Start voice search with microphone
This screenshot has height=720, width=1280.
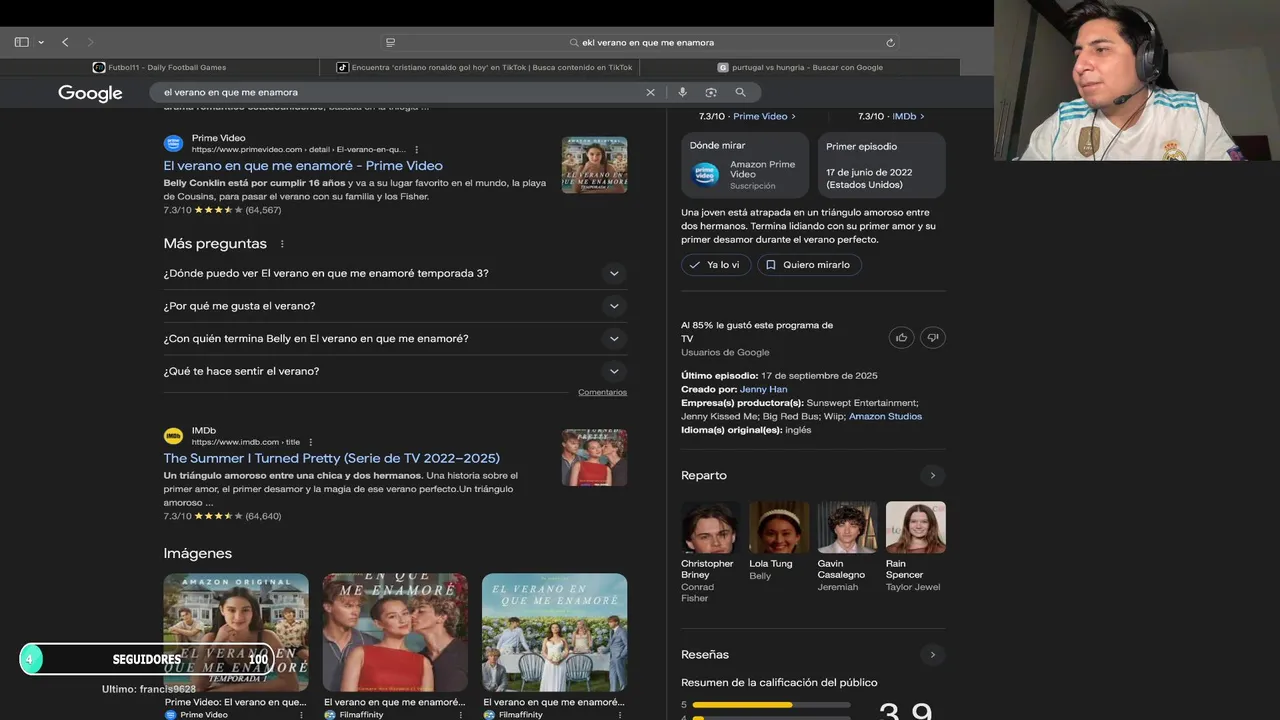click(682, 92)
